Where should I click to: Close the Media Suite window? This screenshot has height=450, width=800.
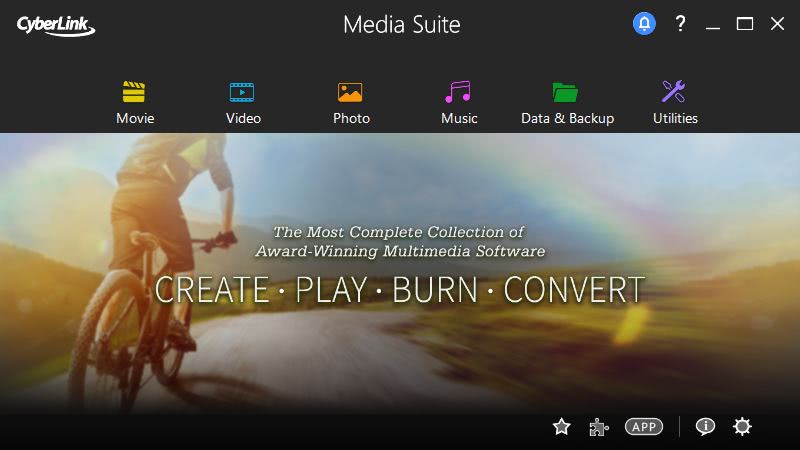[777, 23]
